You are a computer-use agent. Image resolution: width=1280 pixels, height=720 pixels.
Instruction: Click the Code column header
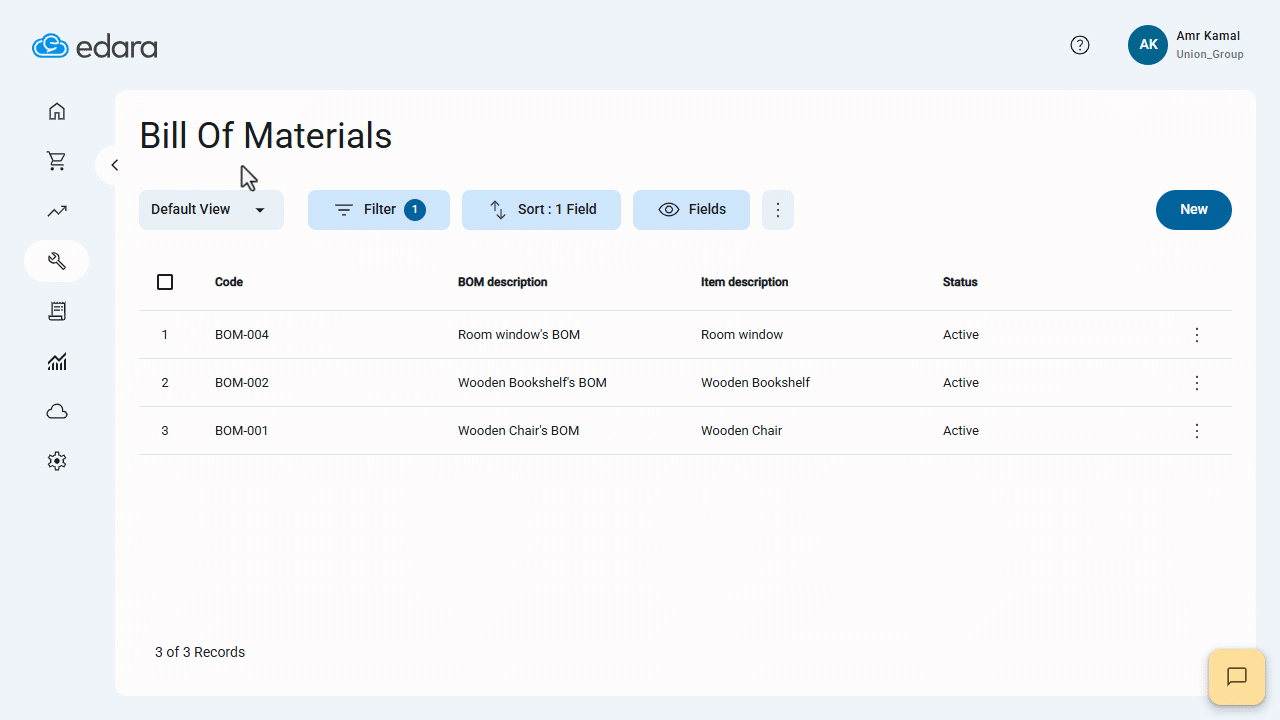click(x=229, y=282)
